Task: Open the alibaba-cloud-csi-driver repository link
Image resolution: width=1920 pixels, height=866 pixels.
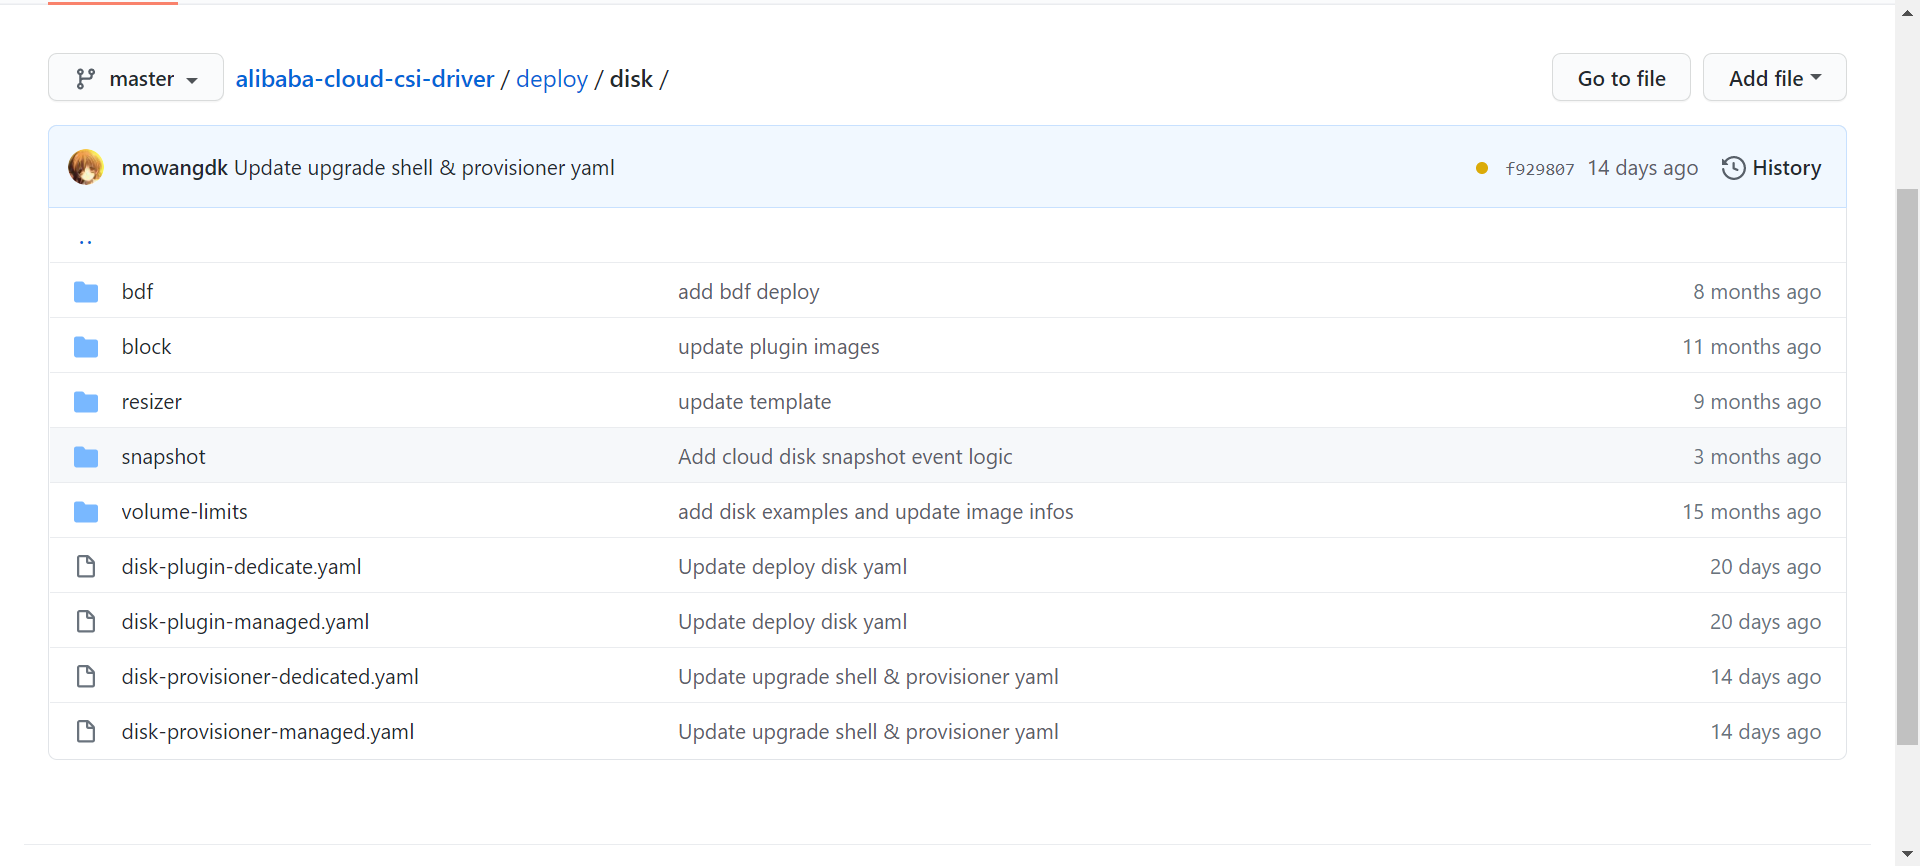Action: click(x=365, y=79)
